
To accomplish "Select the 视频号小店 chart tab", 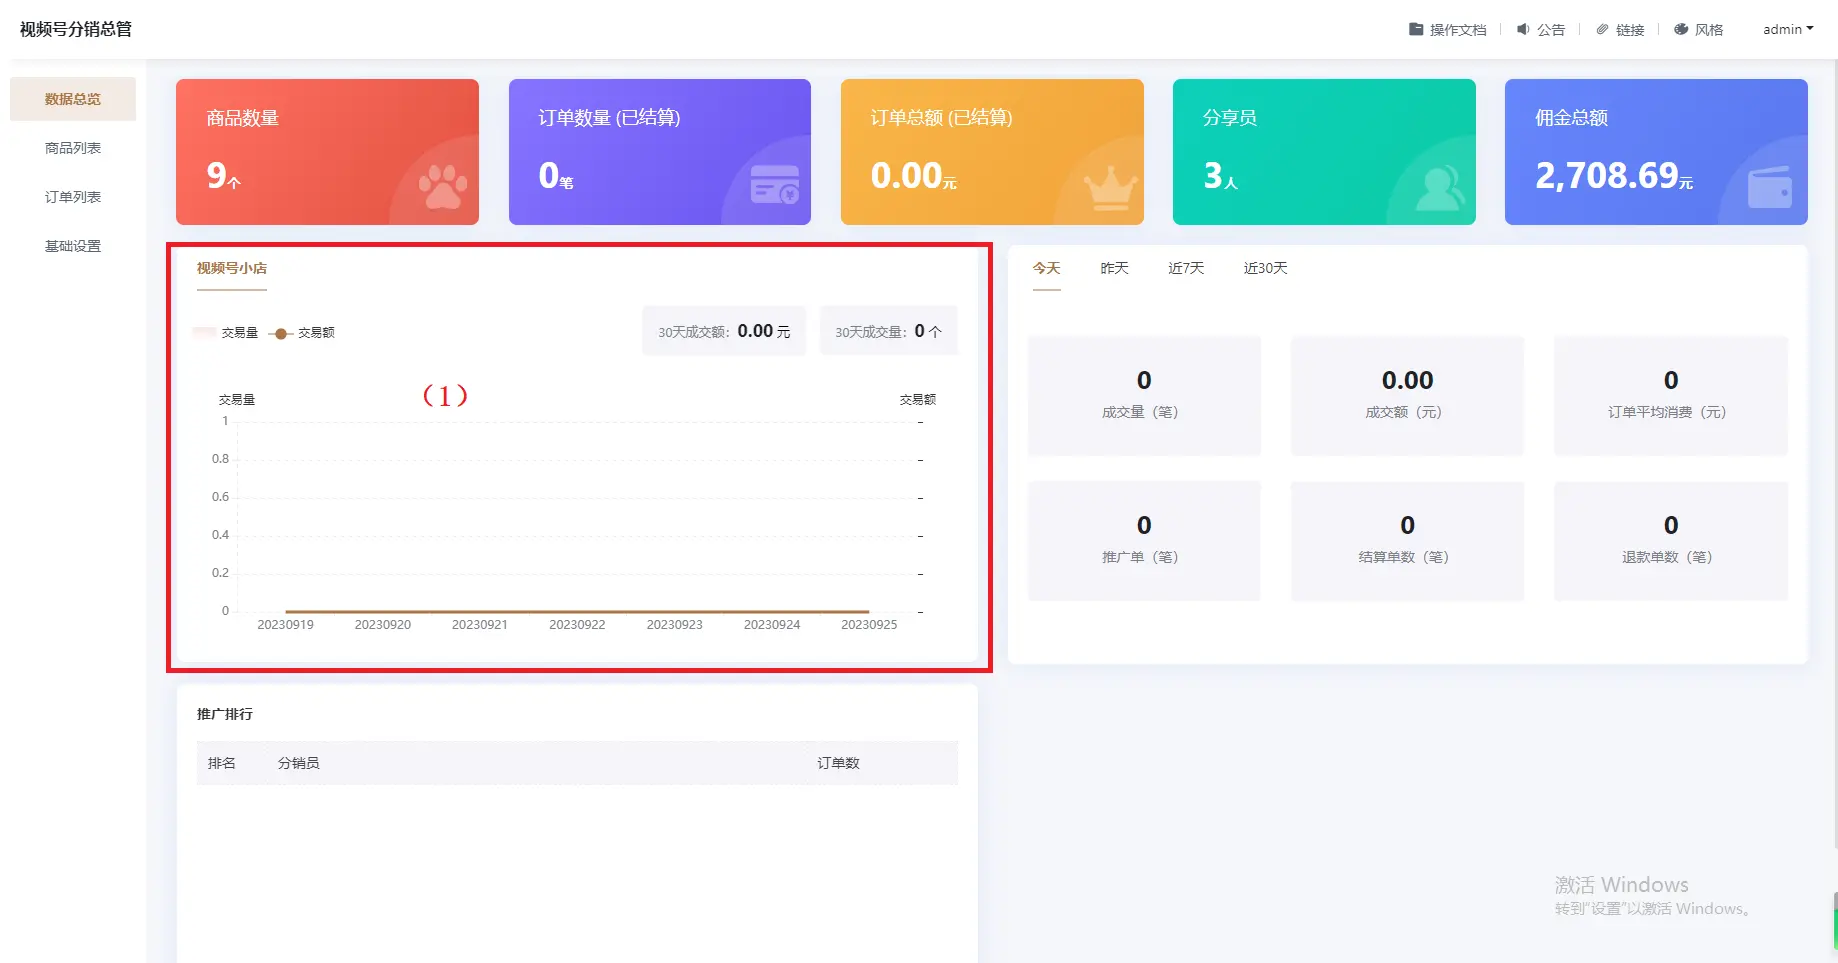I will coord(232,268).
